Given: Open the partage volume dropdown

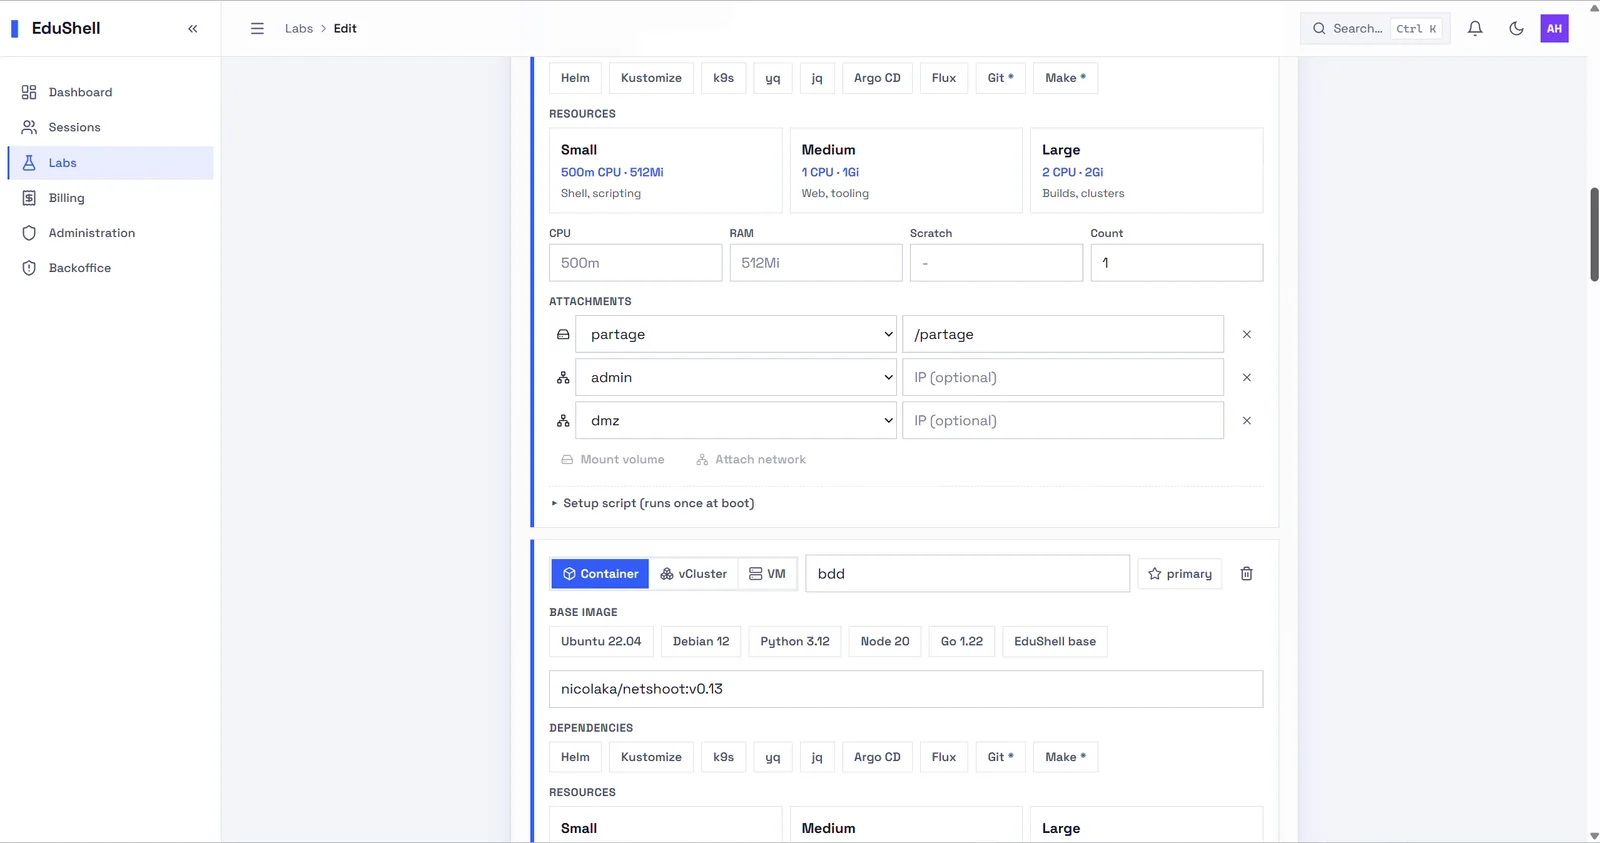Looking at the screenshot, I should pos(736,335).
